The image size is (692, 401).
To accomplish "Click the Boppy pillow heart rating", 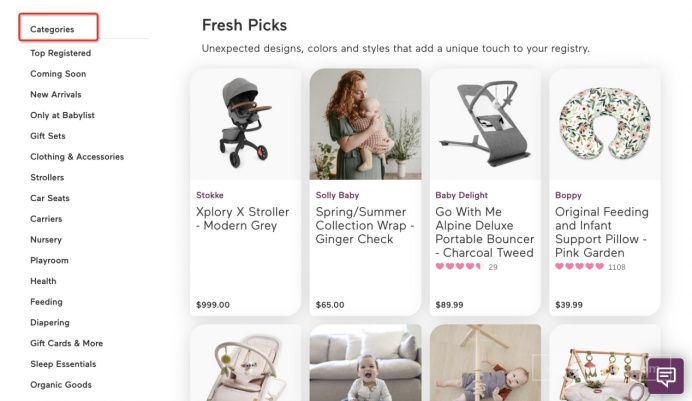I will 579,266.
